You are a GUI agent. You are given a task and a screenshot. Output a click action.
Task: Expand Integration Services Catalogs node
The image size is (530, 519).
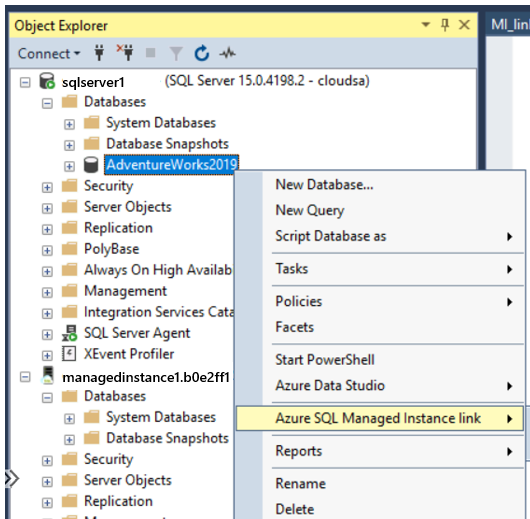47,313
